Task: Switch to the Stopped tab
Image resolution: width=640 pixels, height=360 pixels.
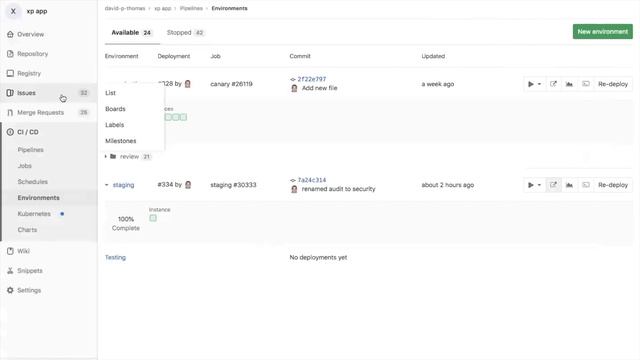Action: coord(185,33)
